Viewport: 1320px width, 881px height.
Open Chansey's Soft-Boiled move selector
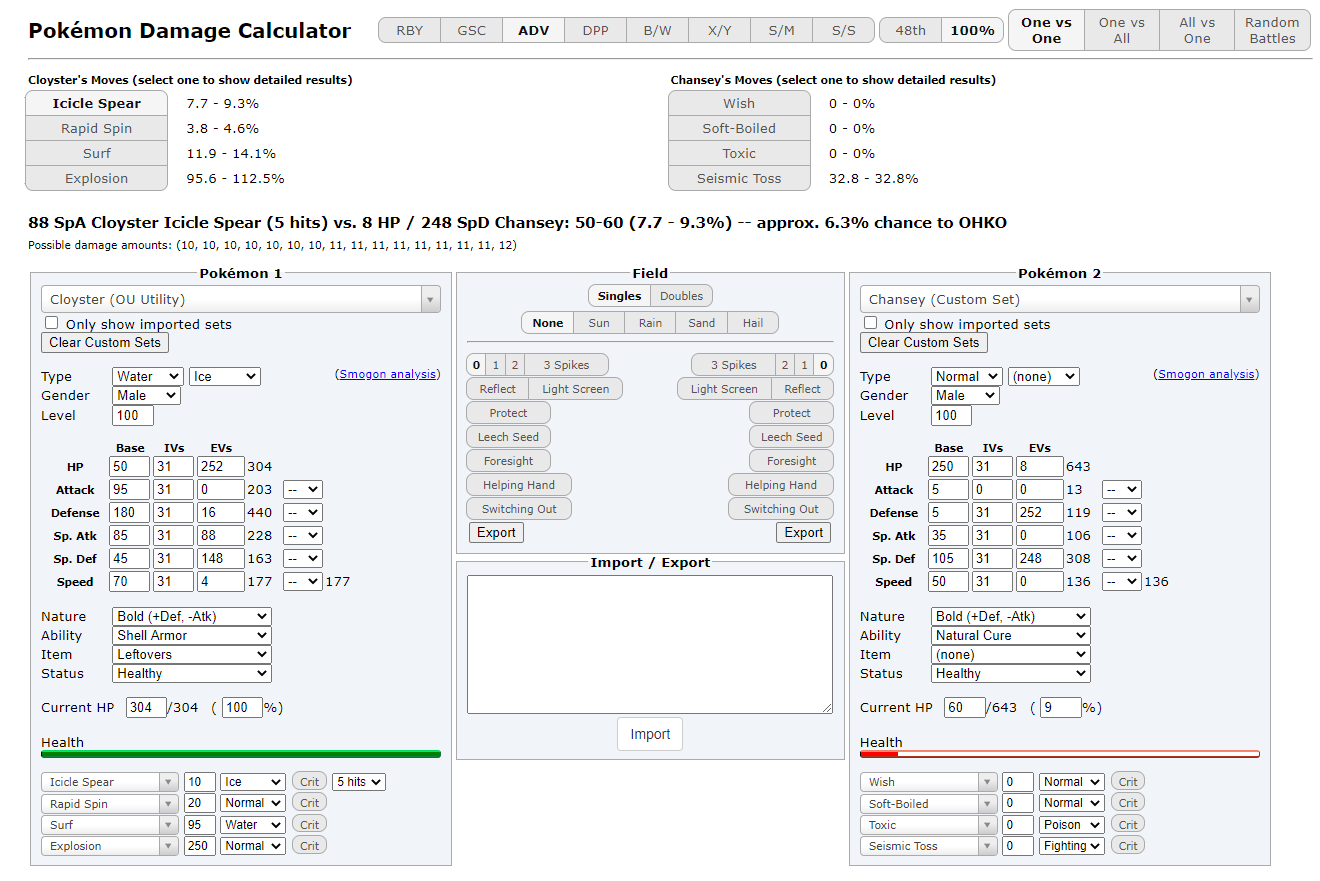(929, 803)
